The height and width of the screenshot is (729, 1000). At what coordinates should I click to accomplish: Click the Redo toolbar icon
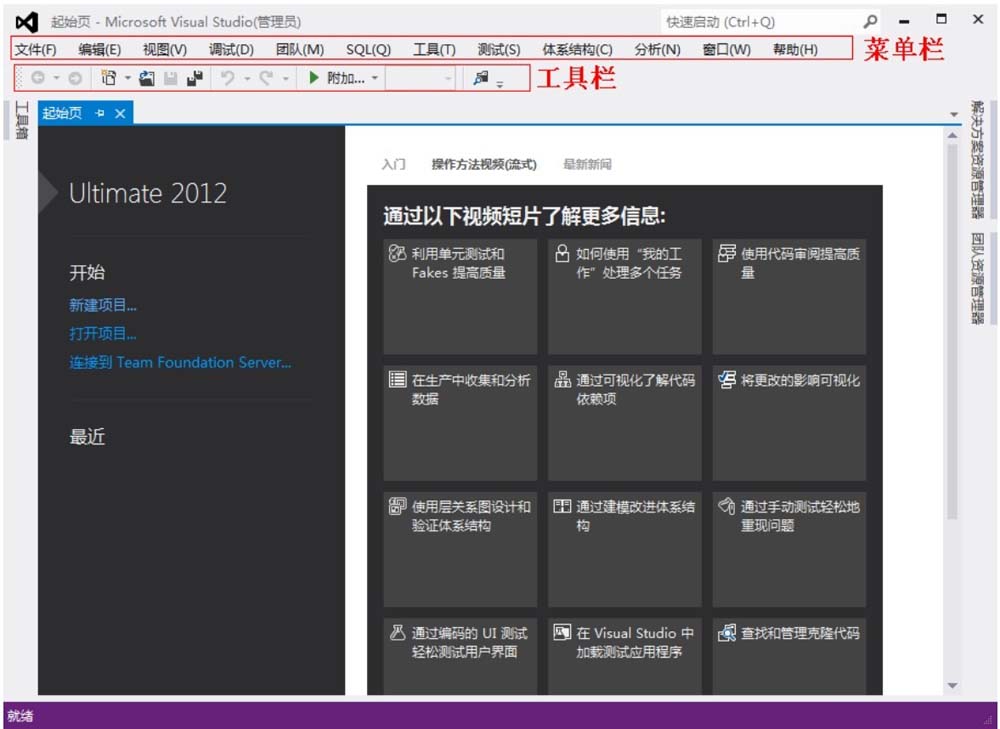point(266,78)
